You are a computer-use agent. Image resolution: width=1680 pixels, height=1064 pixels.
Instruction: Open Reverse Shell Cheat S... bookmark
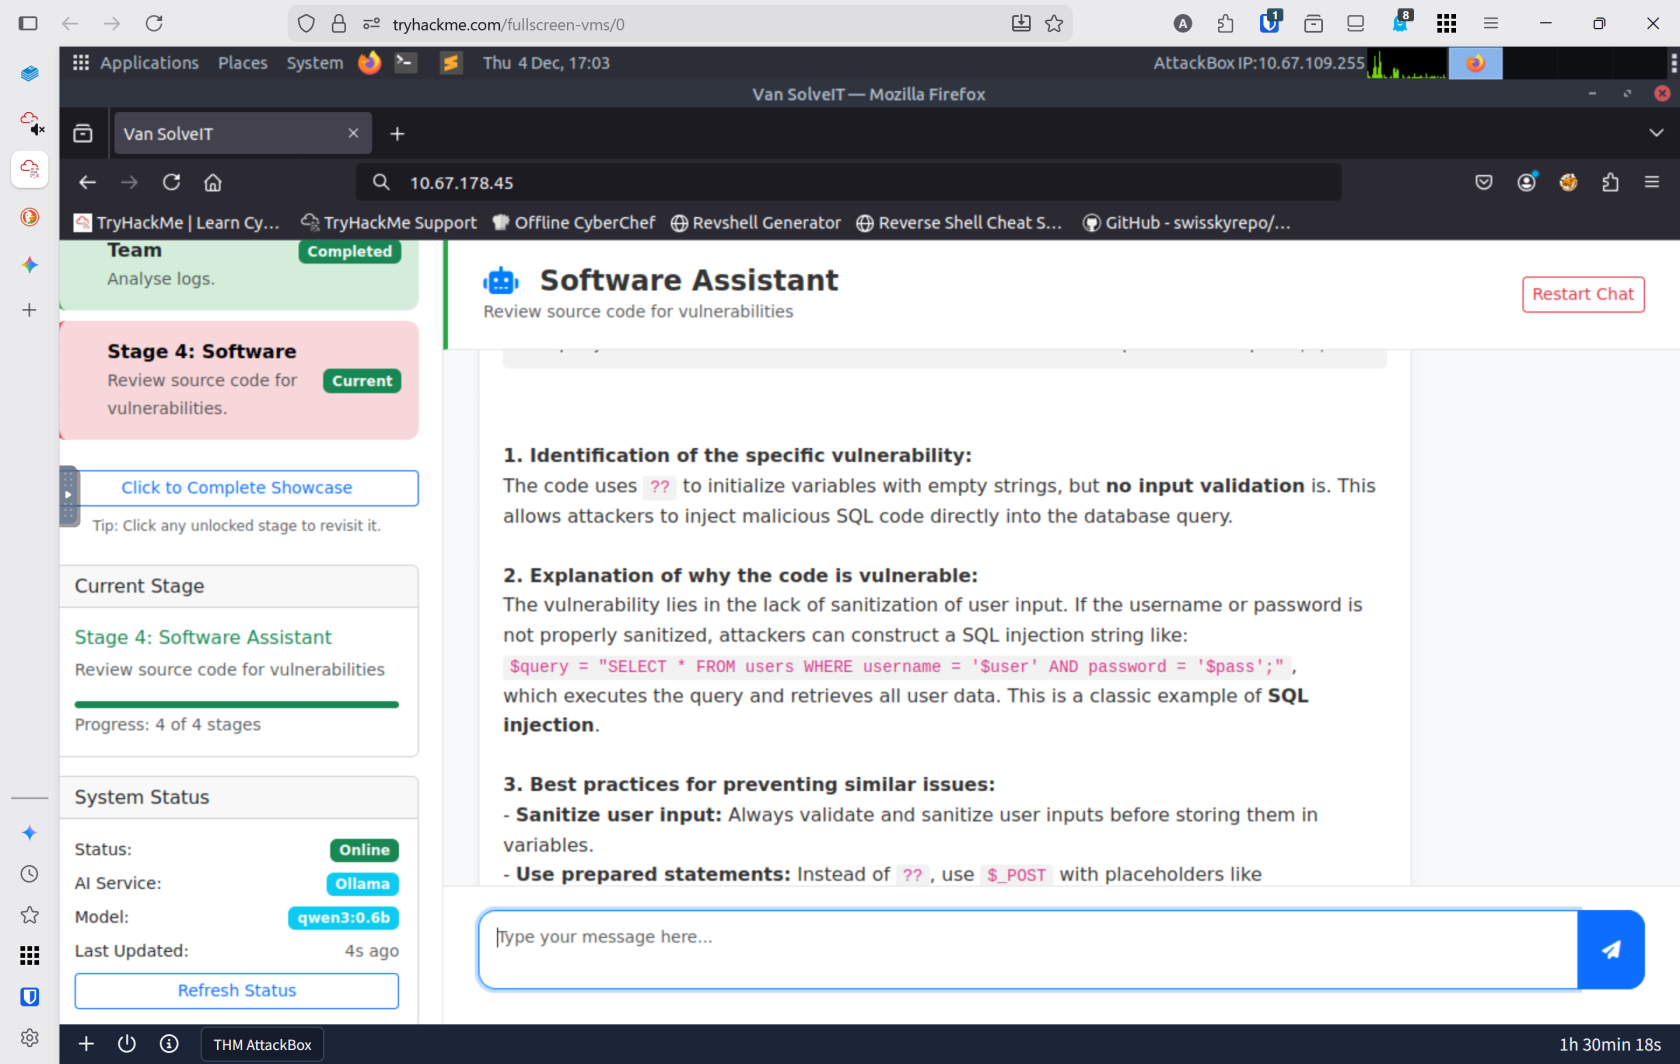[960, 223]
